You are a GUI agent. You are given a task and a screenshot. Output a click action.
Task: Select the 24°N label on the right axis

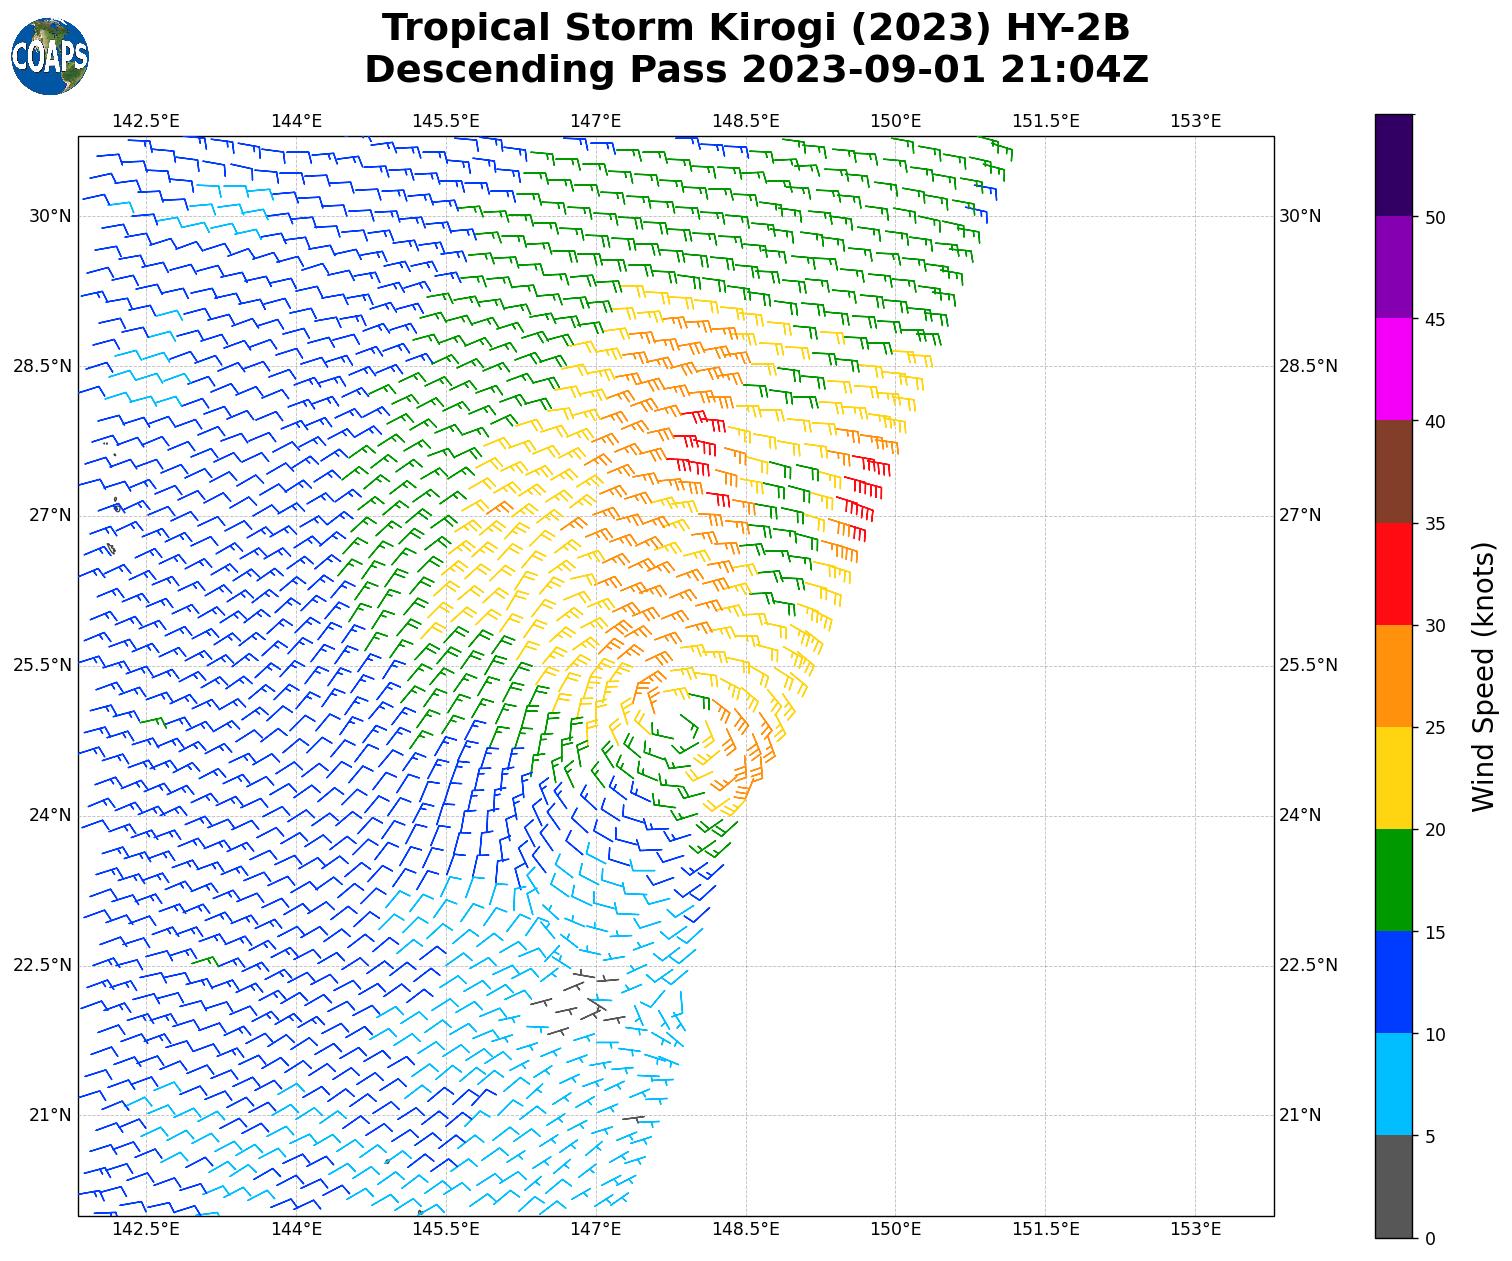pos(1300,815)
